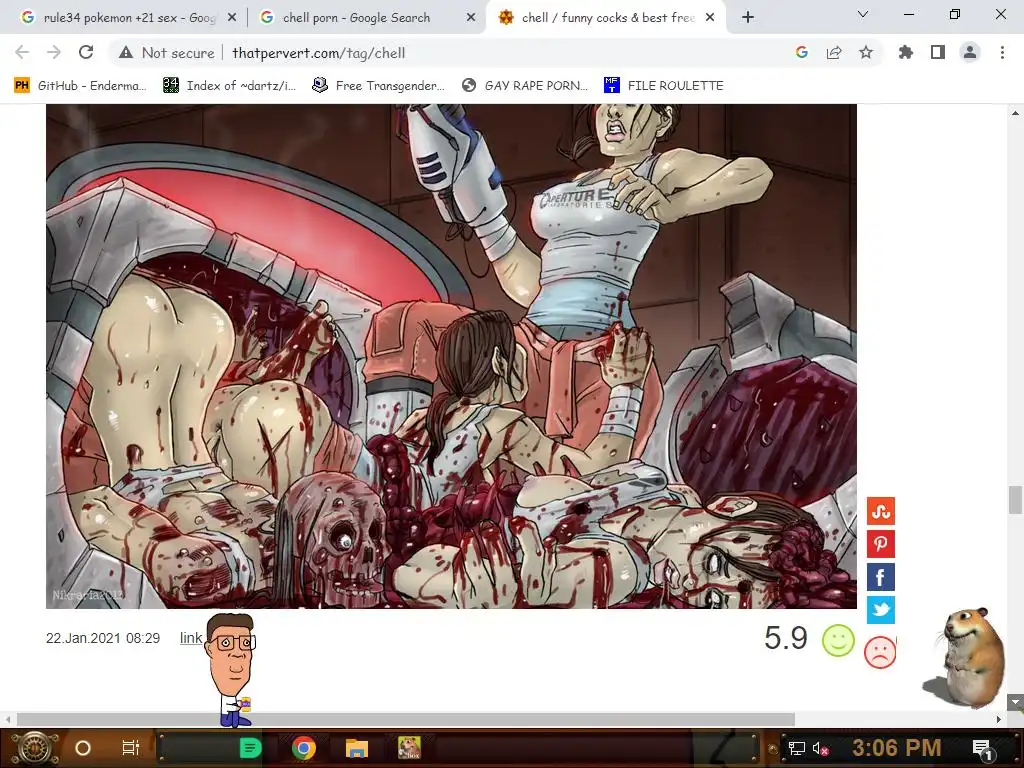1024x768 pixels.
Task: Share post on Twitter
Action: pos(880,610)
